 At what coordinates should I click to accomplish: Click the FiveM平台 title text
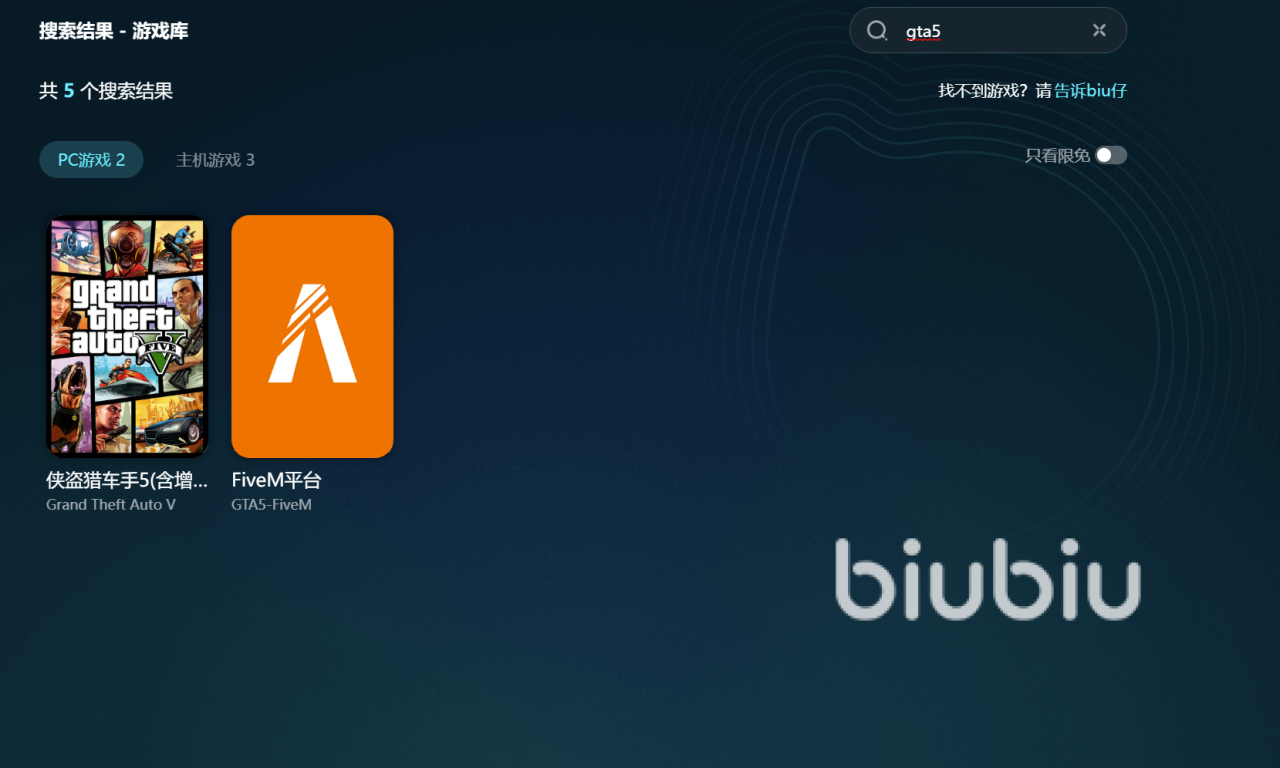point(276,480)
